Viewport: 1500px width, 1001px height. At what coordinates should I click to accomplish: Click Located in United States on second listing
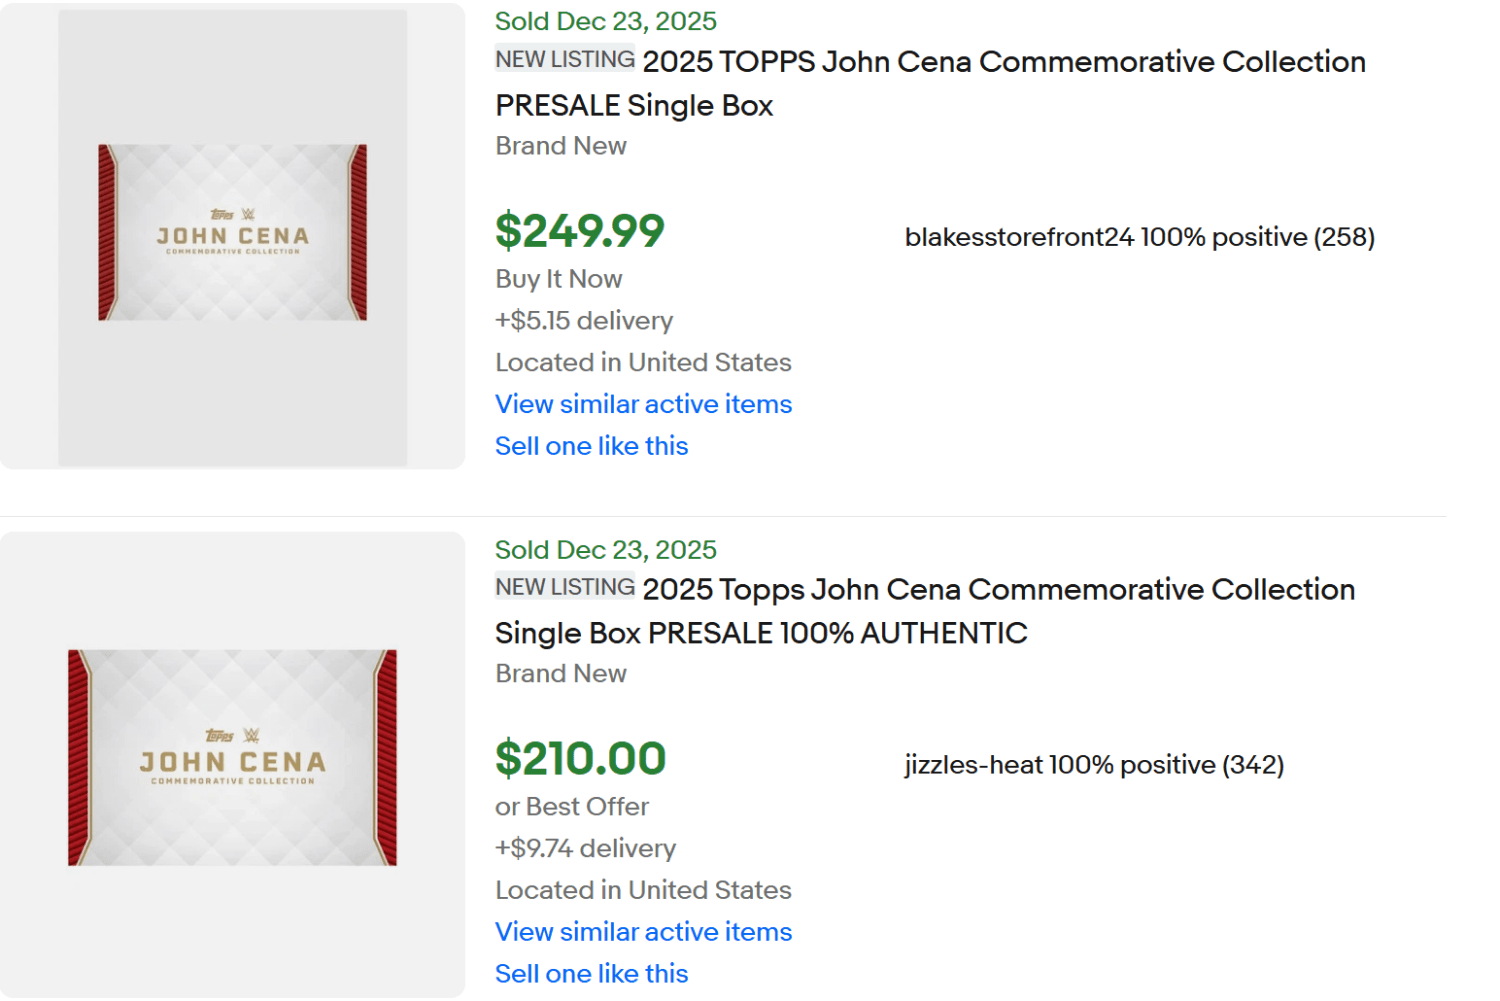(x=643, y=890)
